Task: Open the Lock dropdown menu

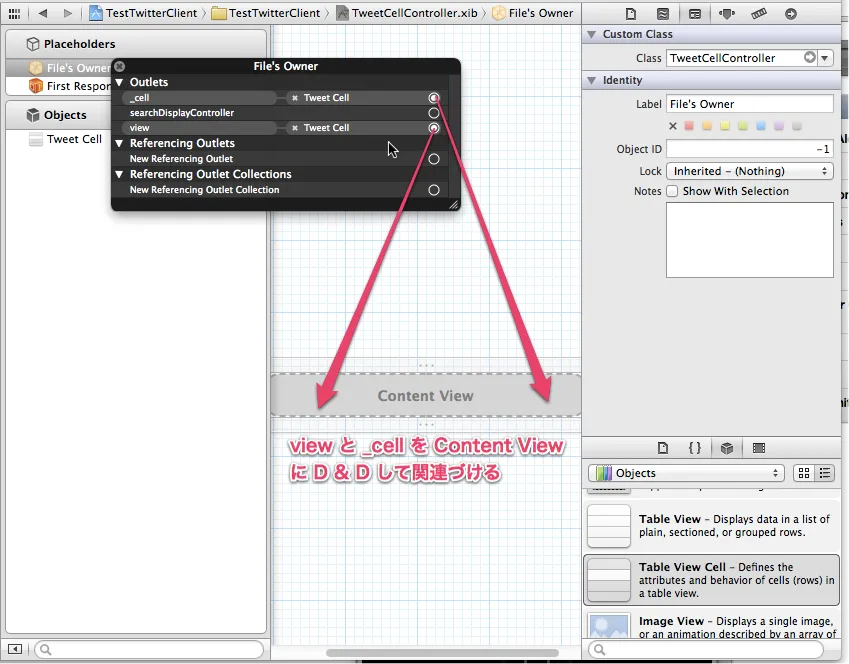Action: [x=749, y=171]
